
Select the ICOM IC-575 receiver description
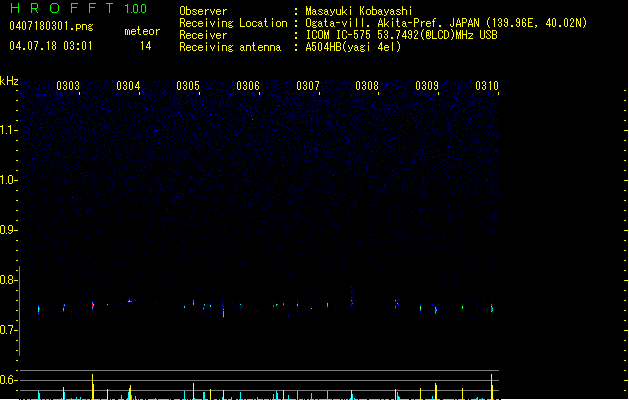click(x=402, y=35)
